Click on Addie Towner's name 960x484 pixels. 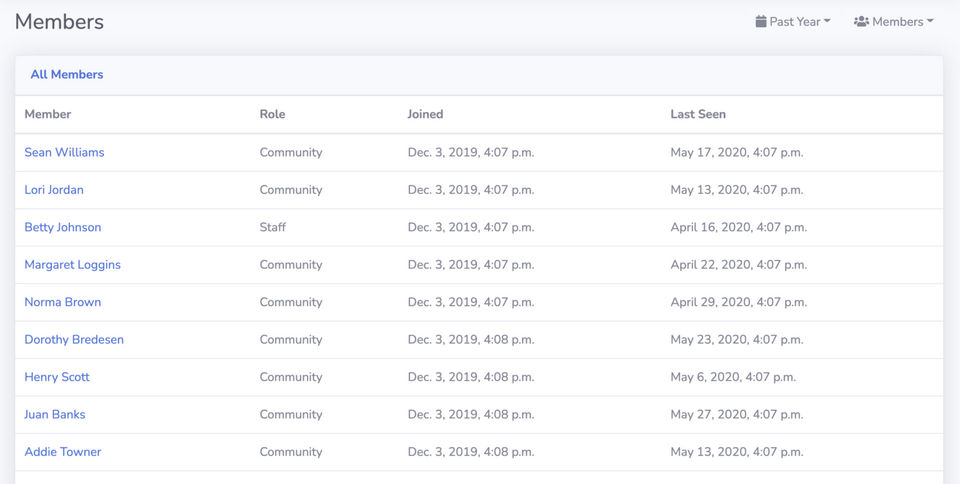tap(63, 452)
